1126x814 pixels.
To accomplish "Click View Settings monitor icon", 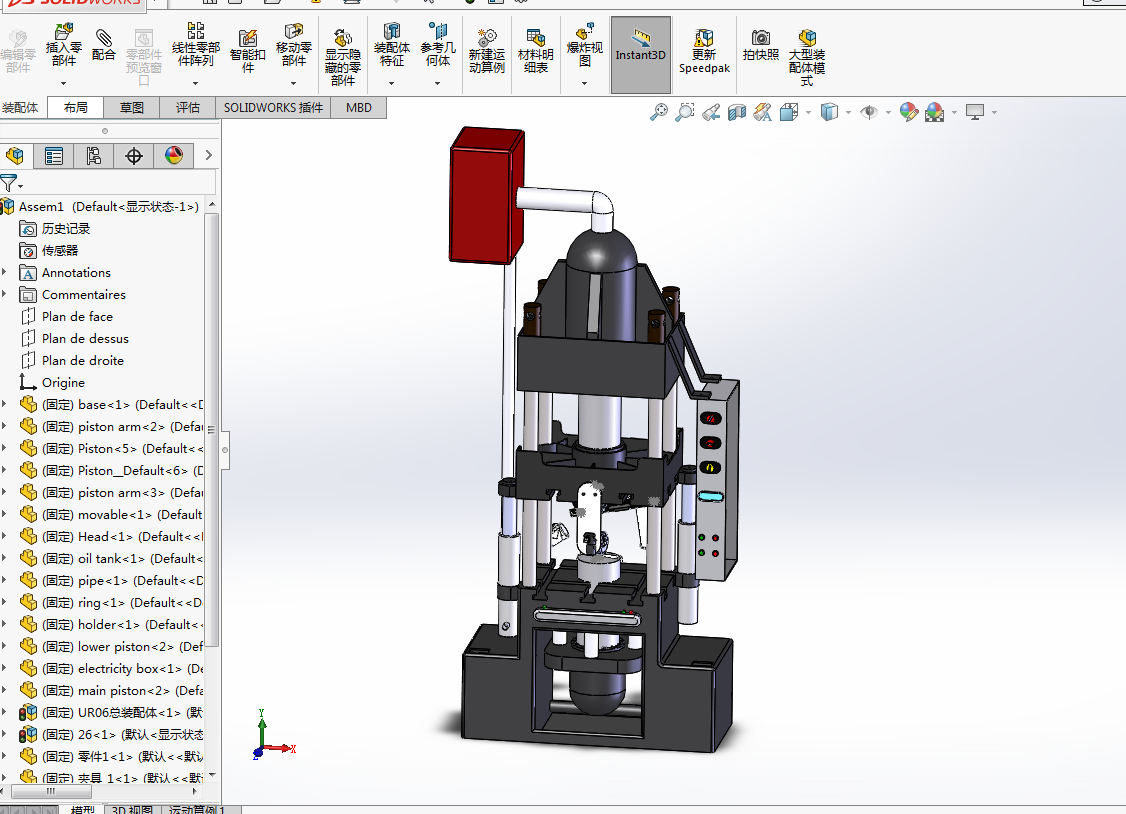I will pyautogui.click(x=975, y=112).
